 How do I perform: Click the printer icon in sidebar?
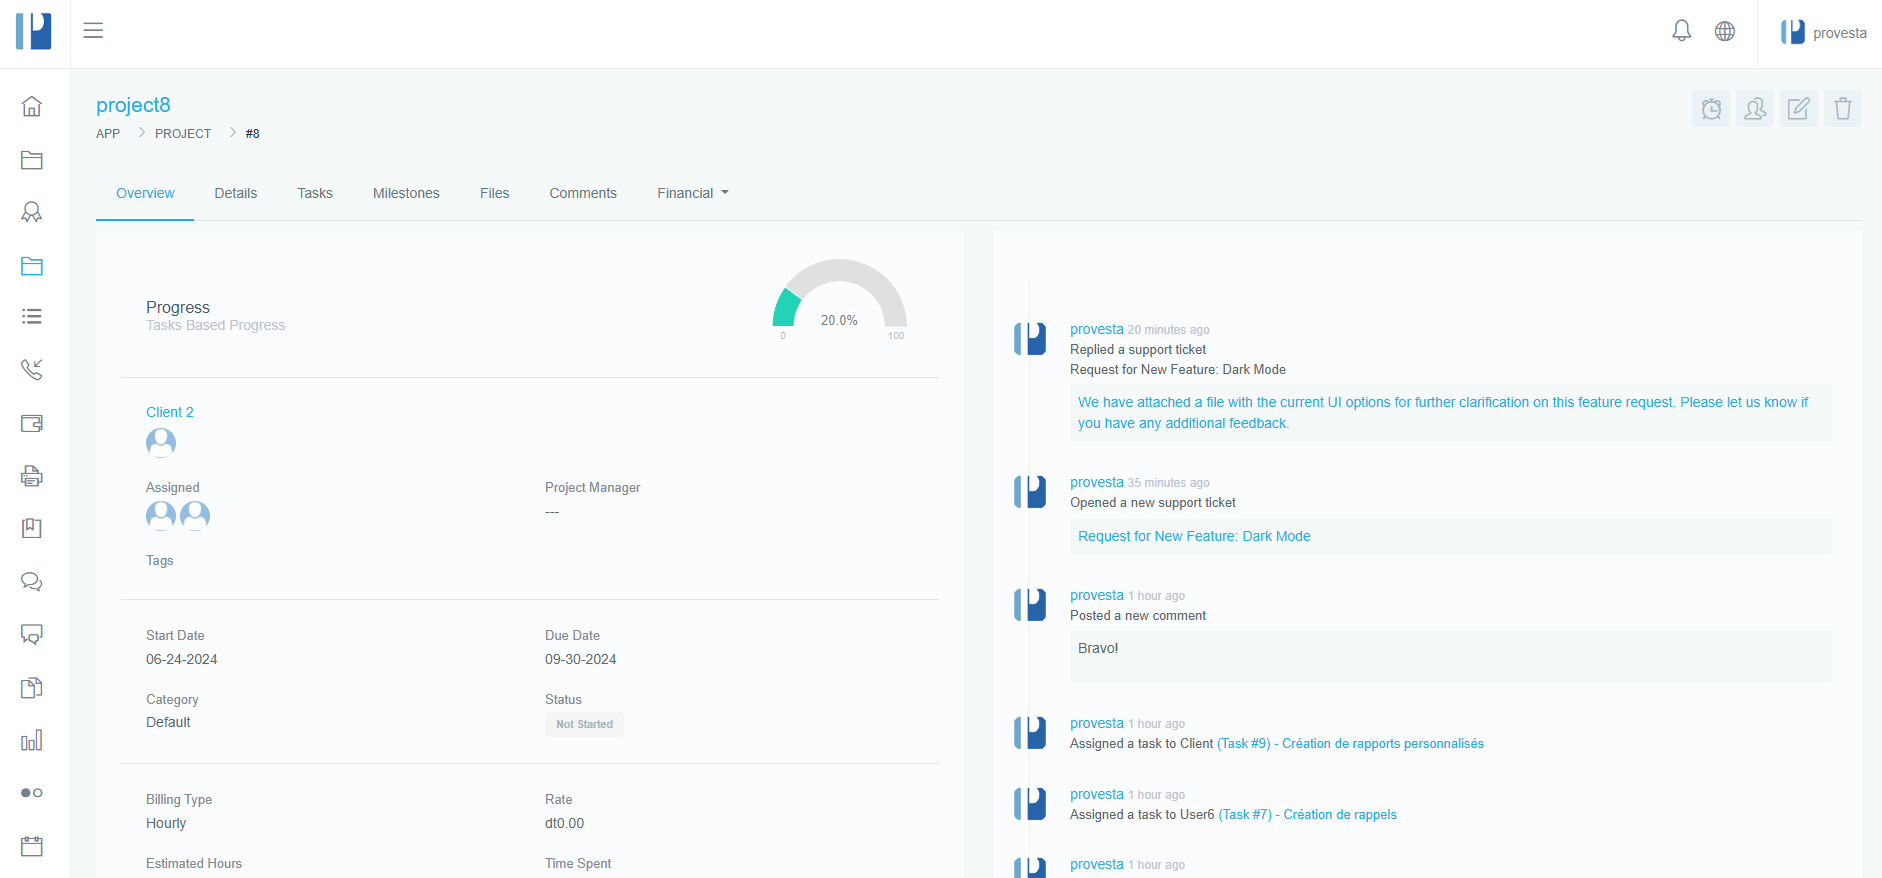point(32,476)
